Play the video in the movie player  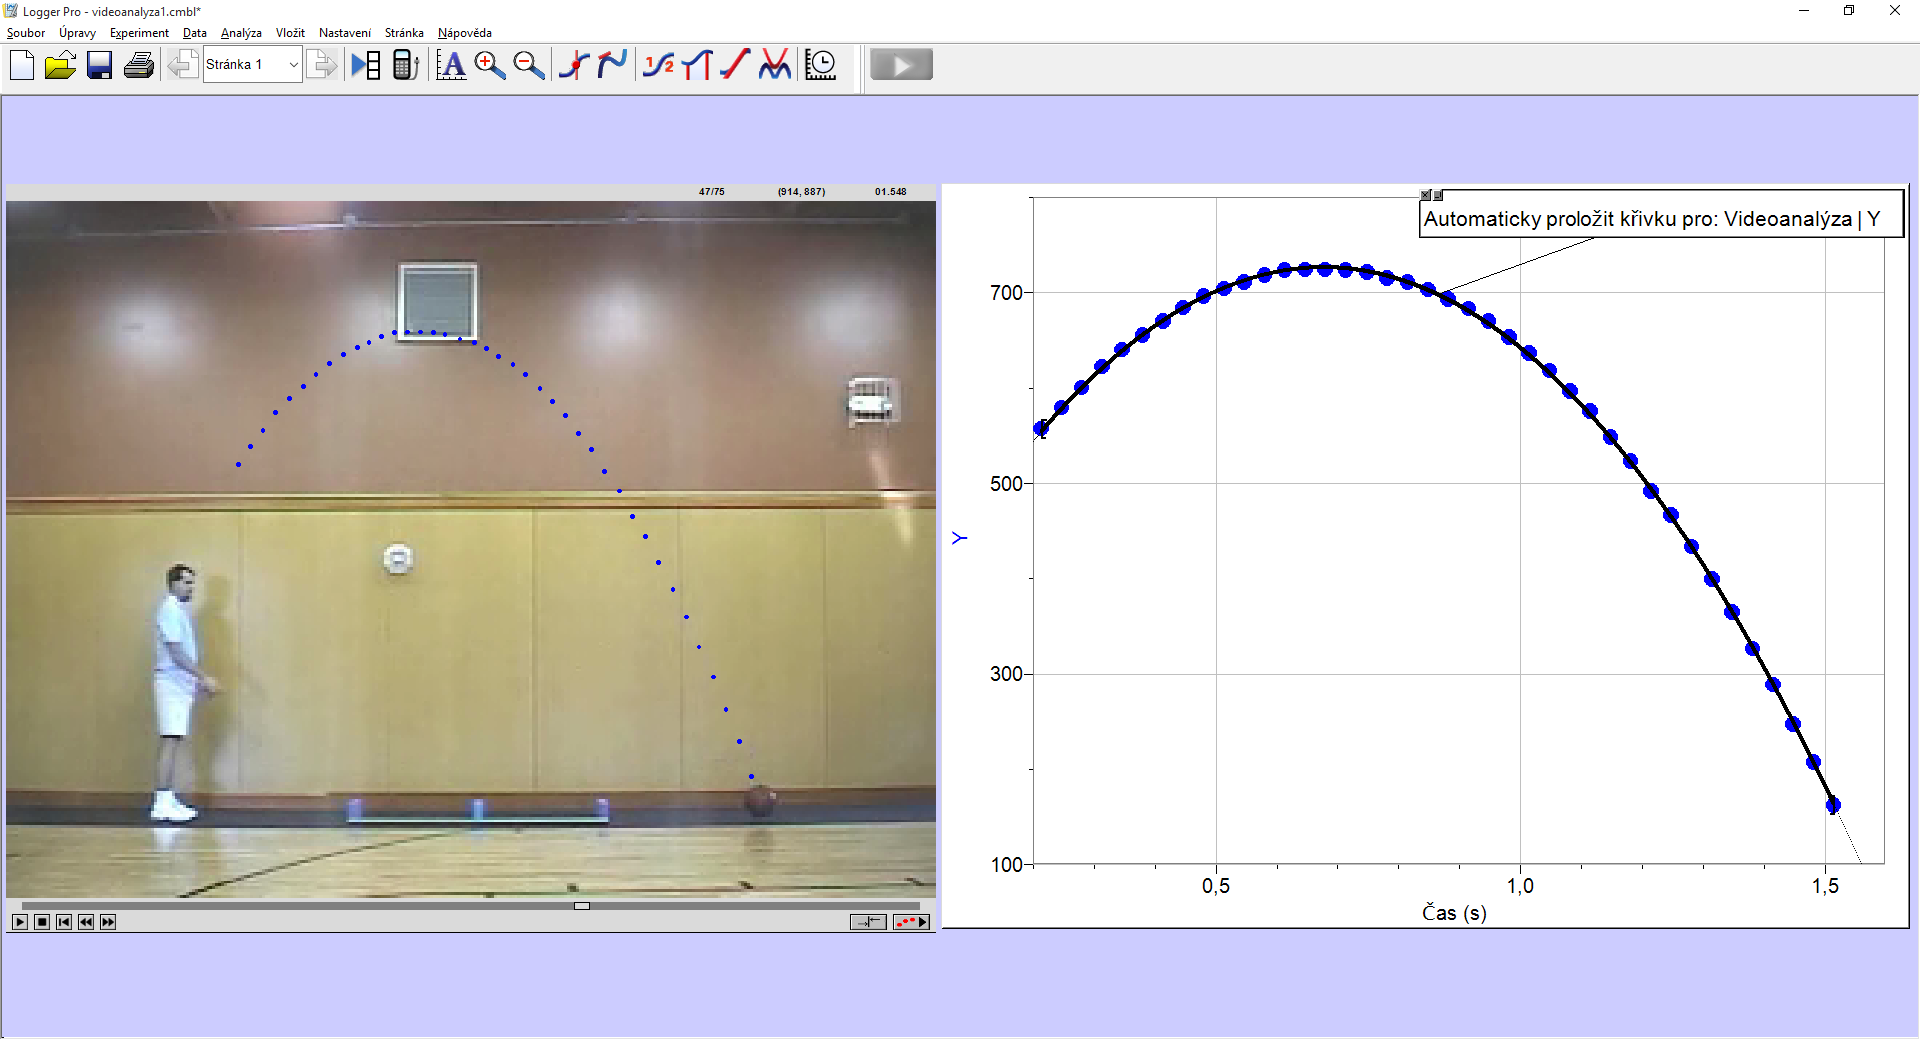tap(20, 922)
